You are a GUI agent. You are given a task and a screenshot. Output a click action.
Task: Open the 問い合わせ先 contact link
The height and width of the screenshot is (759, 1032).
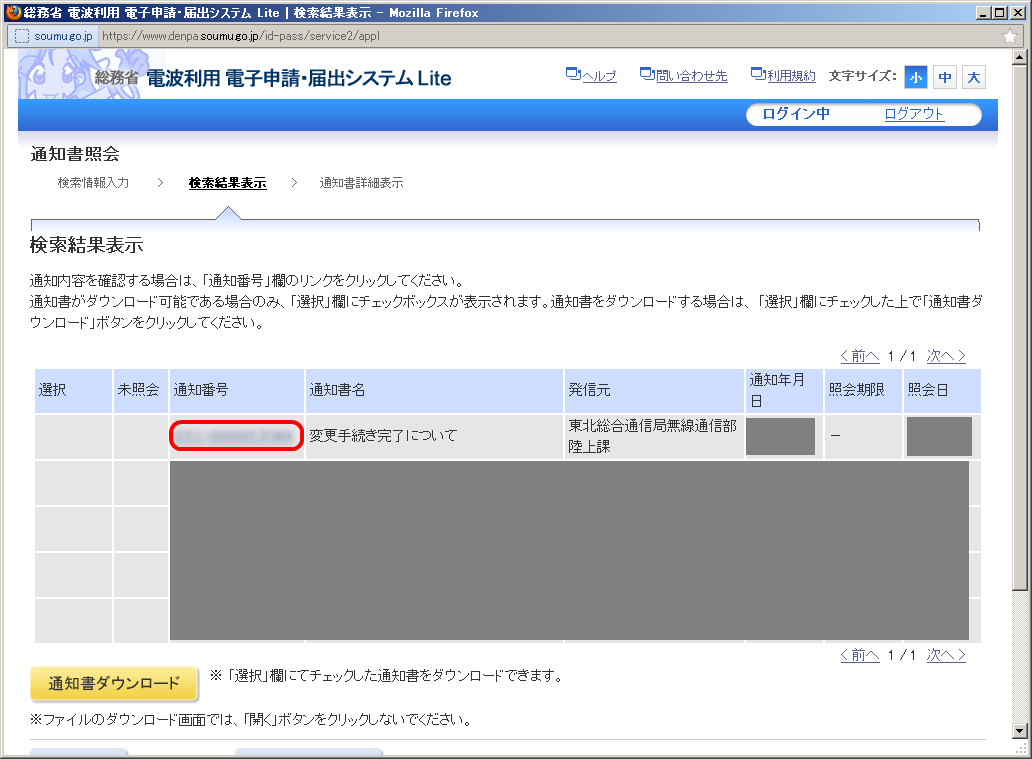pos(684,76)
